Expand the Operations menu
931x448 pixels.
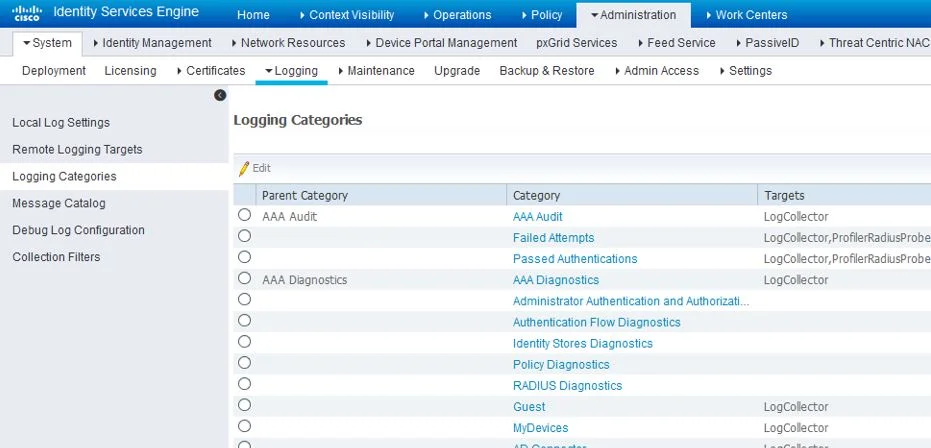[x=457, y=15]
